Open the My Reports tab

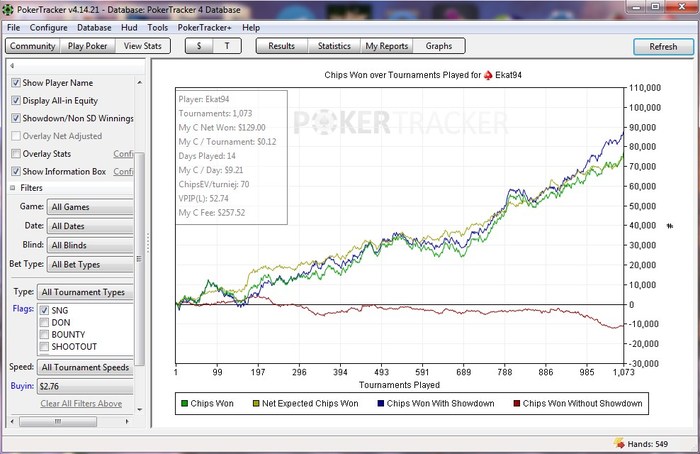pyautogui.click(x=387, y=46)
